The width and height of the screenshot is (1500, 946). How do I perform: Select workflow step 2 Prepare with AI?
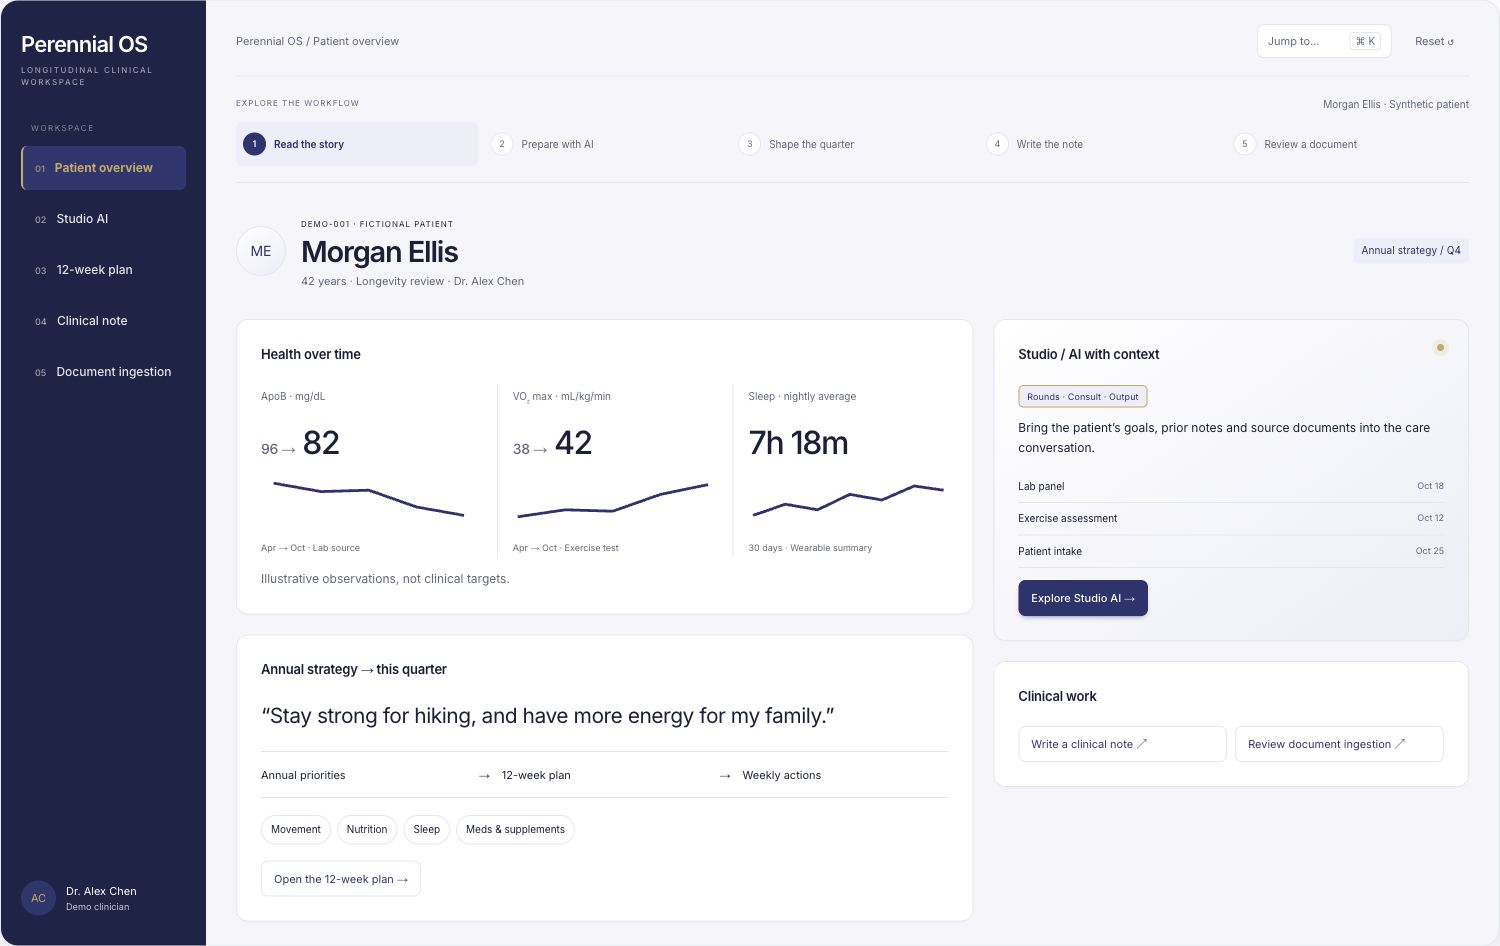[x=604, y=144]
